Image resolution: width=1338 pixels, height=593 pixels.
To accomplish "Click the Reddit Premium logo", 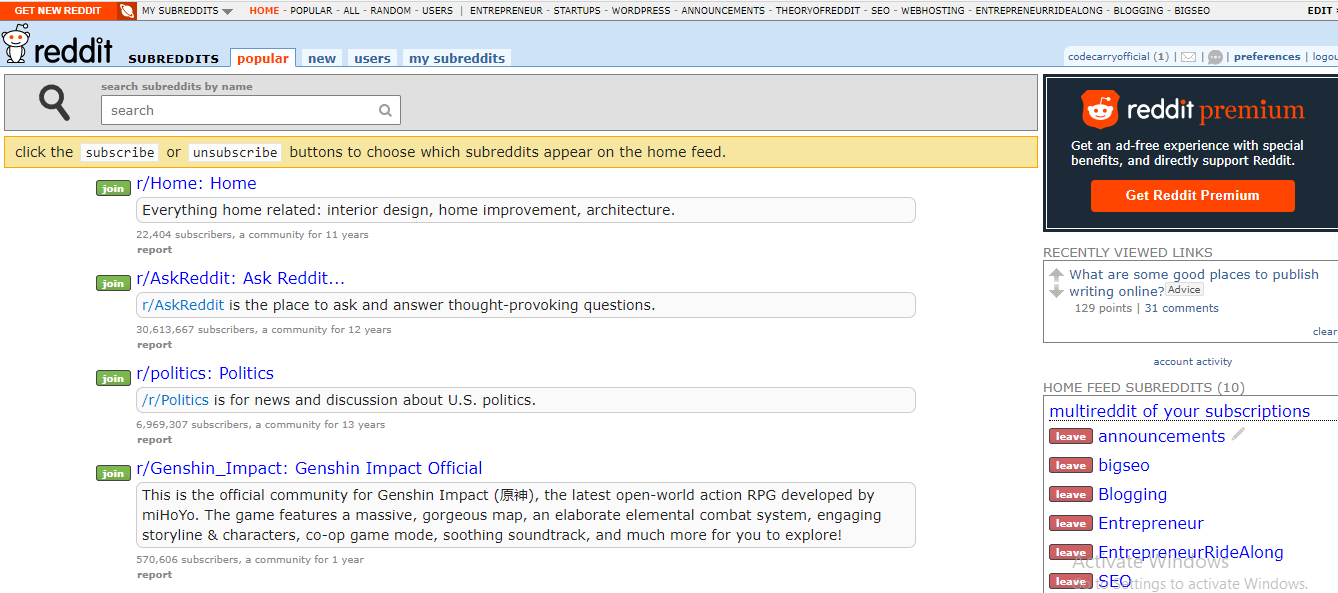I will pyautogui.click(x=1192, y=109).
